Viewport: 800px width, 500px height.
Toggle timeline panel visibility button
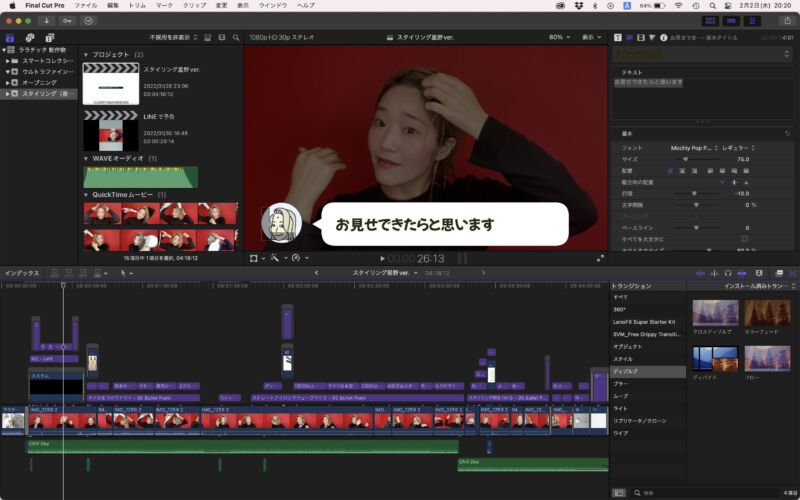click(731, 20)
